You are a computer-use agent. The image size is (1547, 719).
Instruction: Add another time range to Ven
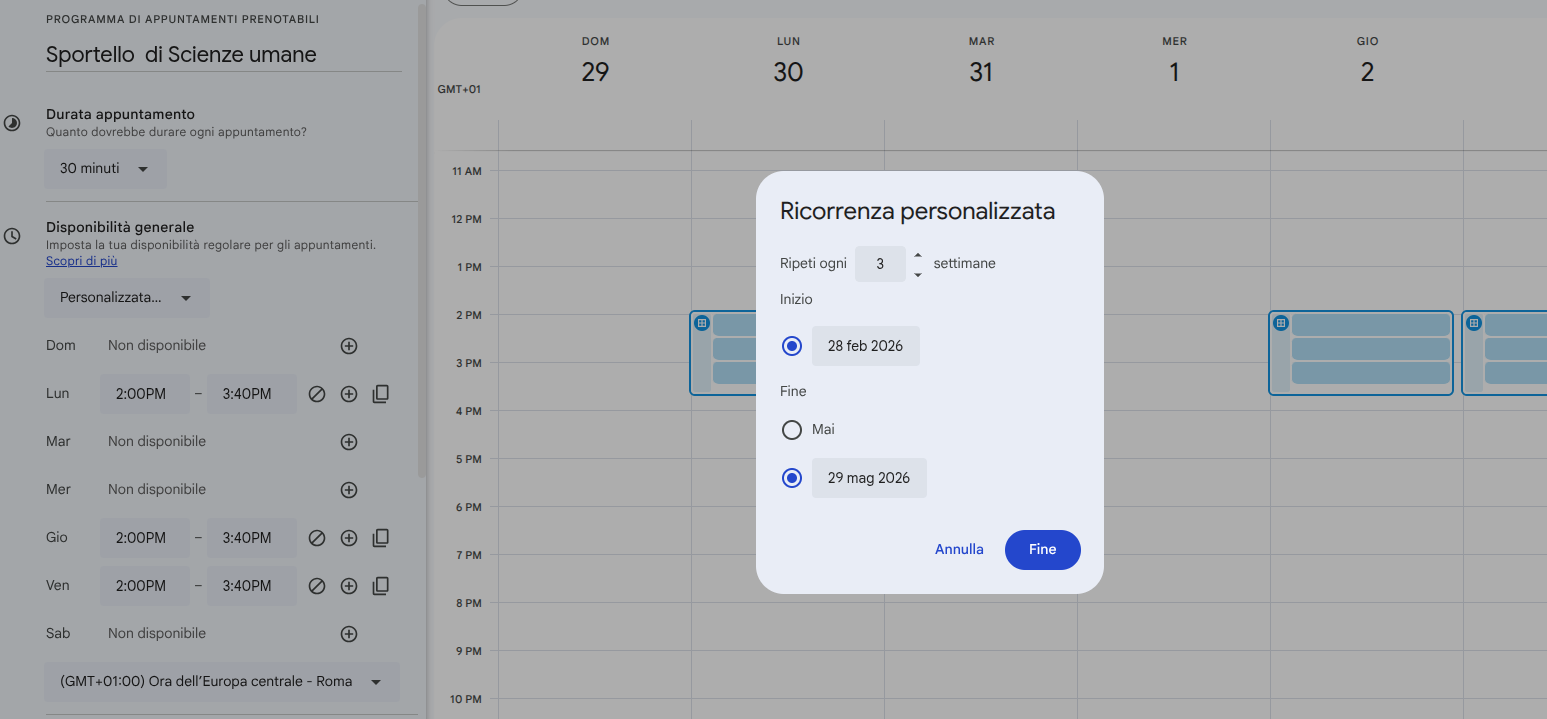click(x=349, y=586)
